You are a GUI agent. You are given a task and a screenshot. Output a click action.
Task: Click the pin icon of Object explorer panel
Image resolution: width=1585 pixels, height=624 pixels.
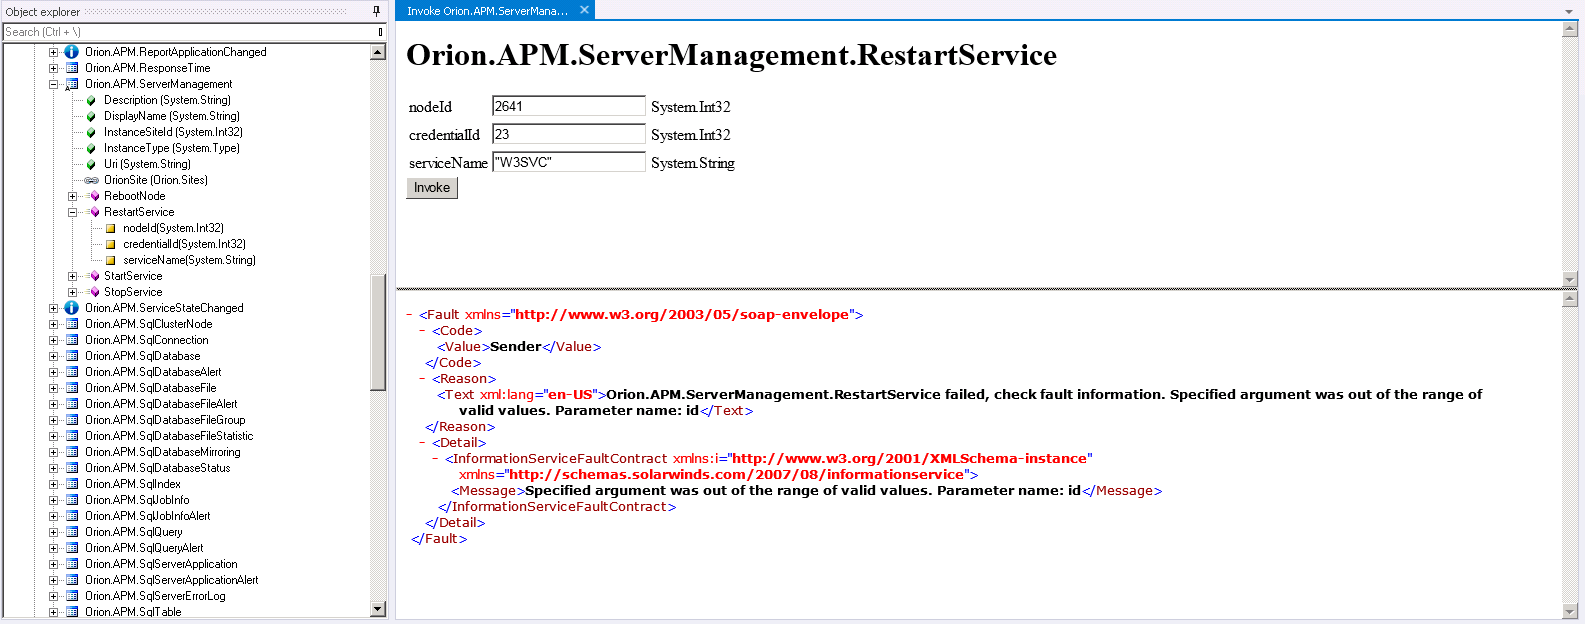376,11
